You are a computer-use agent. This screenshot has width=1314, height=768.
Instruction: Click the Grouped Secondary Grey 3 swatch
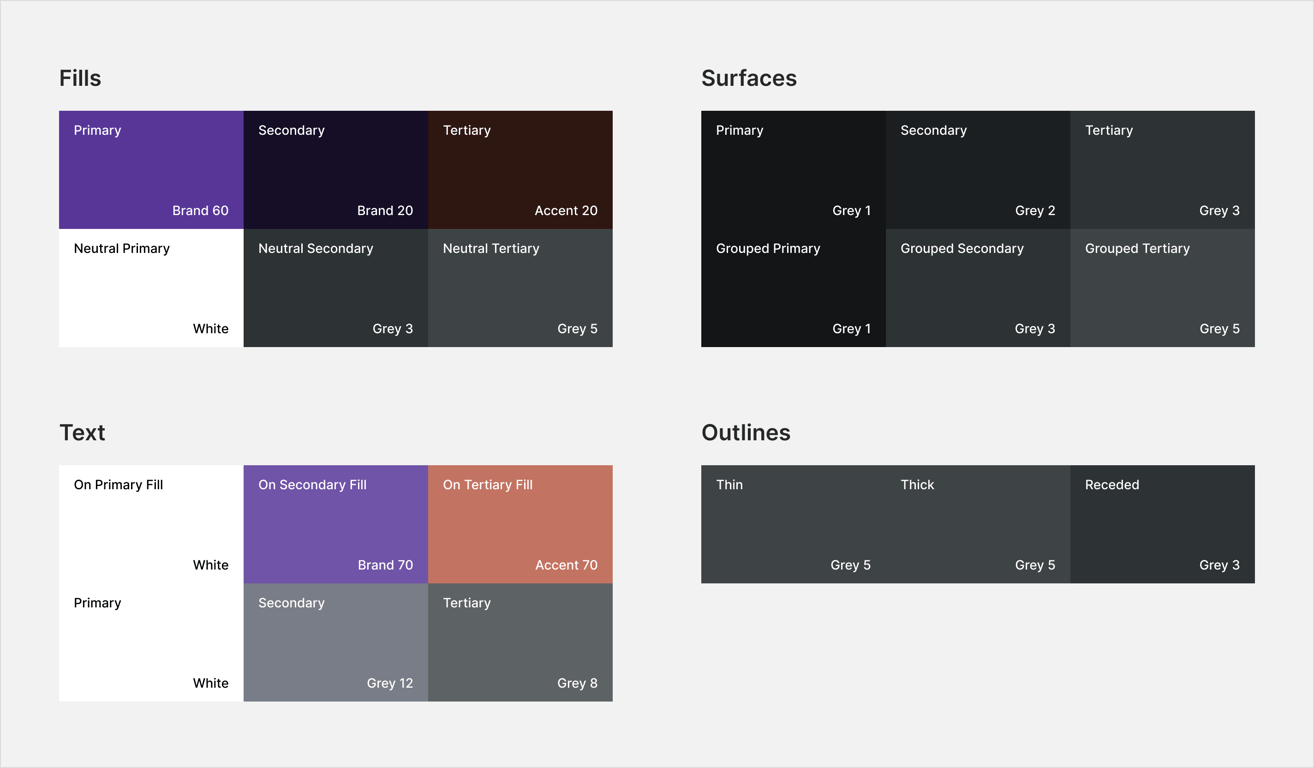pyautogui.click(x=978, y=287)
